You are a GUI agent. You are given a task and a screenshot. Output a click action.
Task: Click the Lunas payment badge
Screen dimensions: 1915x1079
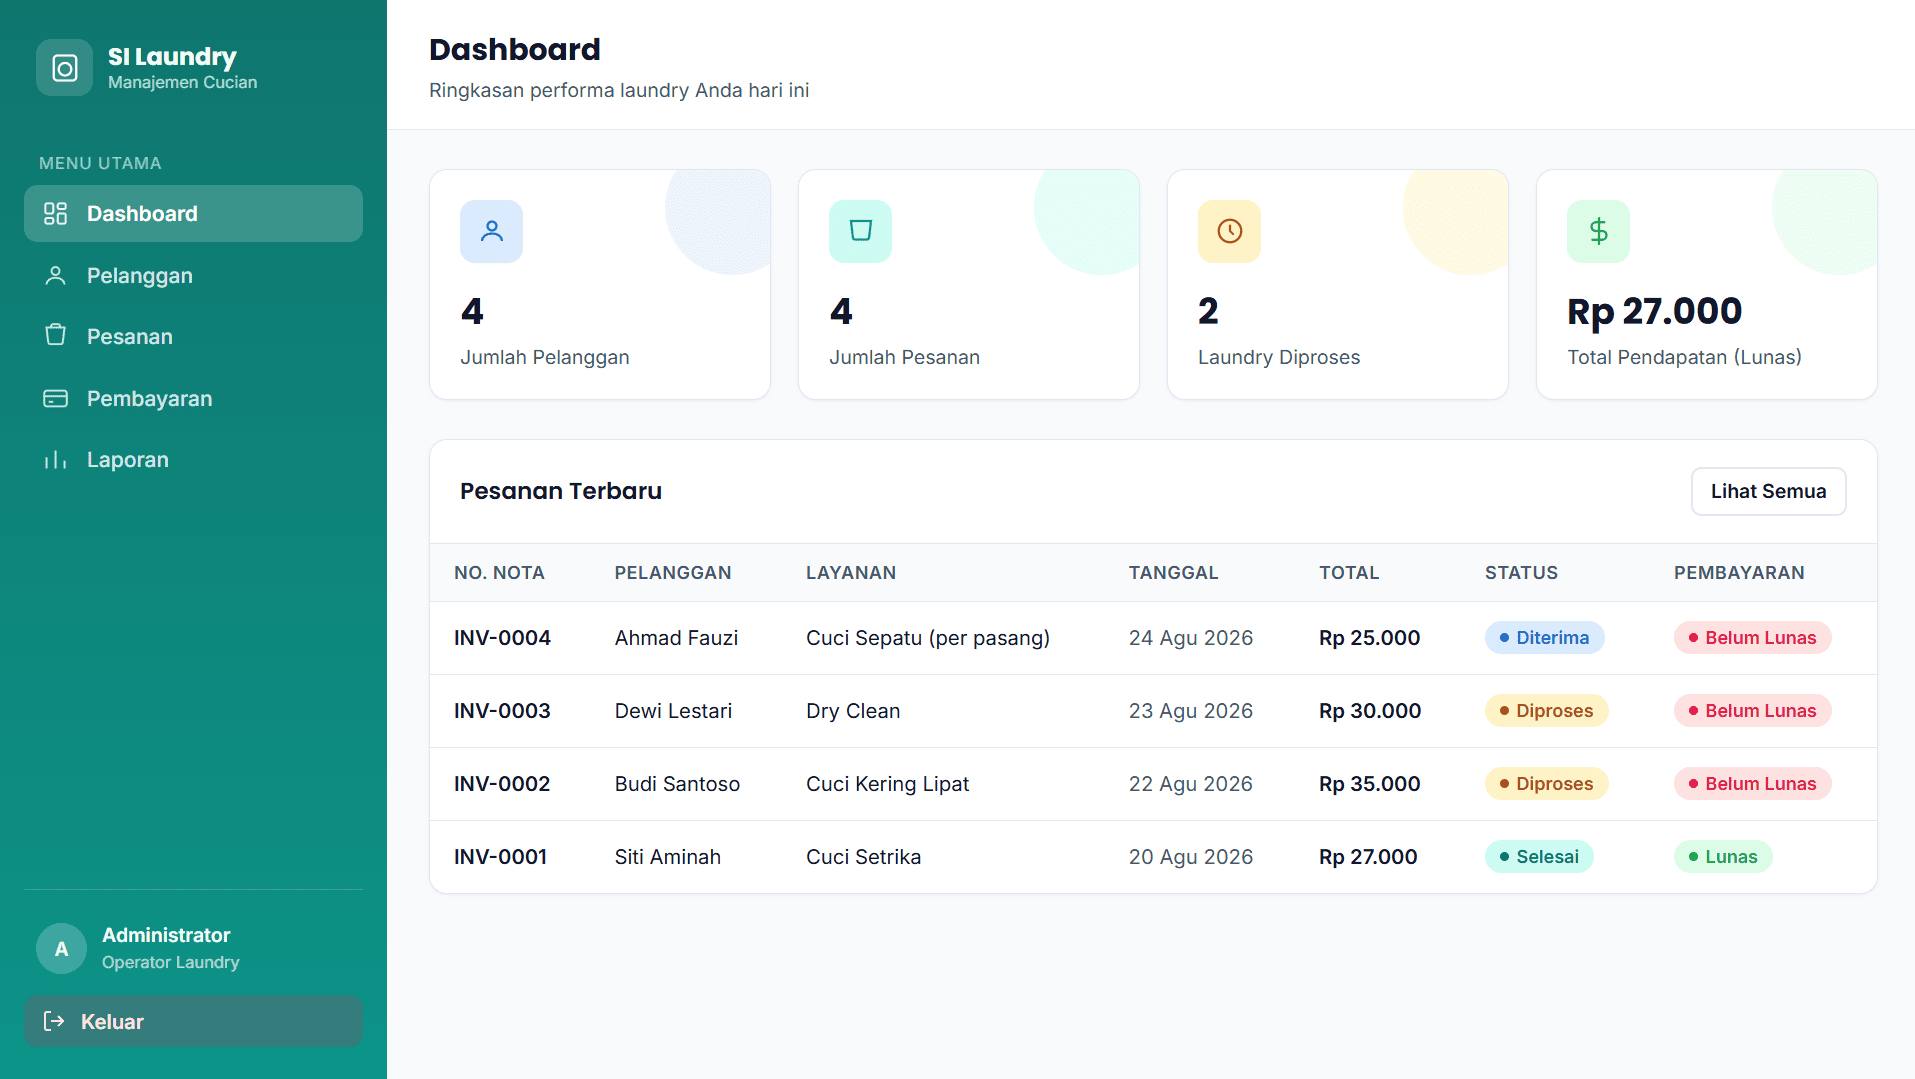[x=1723, y=857]
